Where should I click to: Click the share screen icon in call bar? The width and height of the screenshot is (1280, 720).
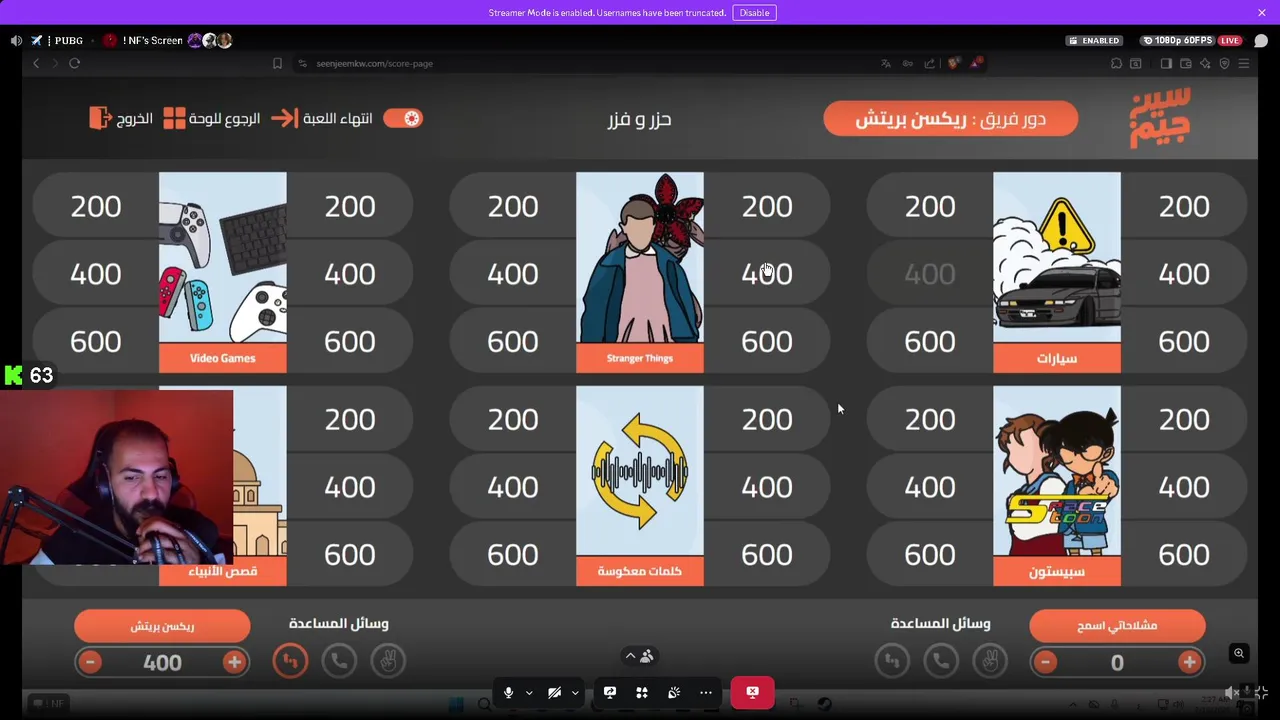coord(609,692)
